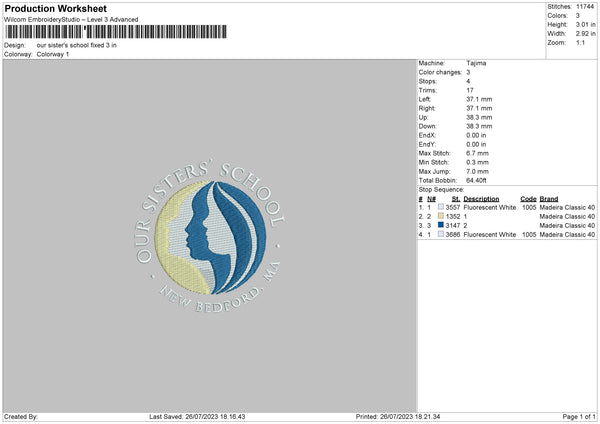Screen dimensions: 600x424
Task: Click 'Madeira Classic 40' in stop row 2
Action: click(x=567, y=217)
